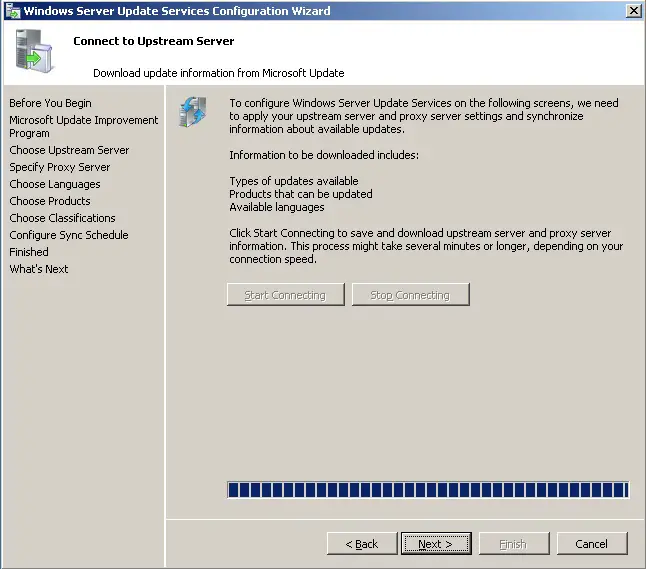Click 'Information to be downloaded includes:' text
The image size is (646, 569).
coord(324,155)
